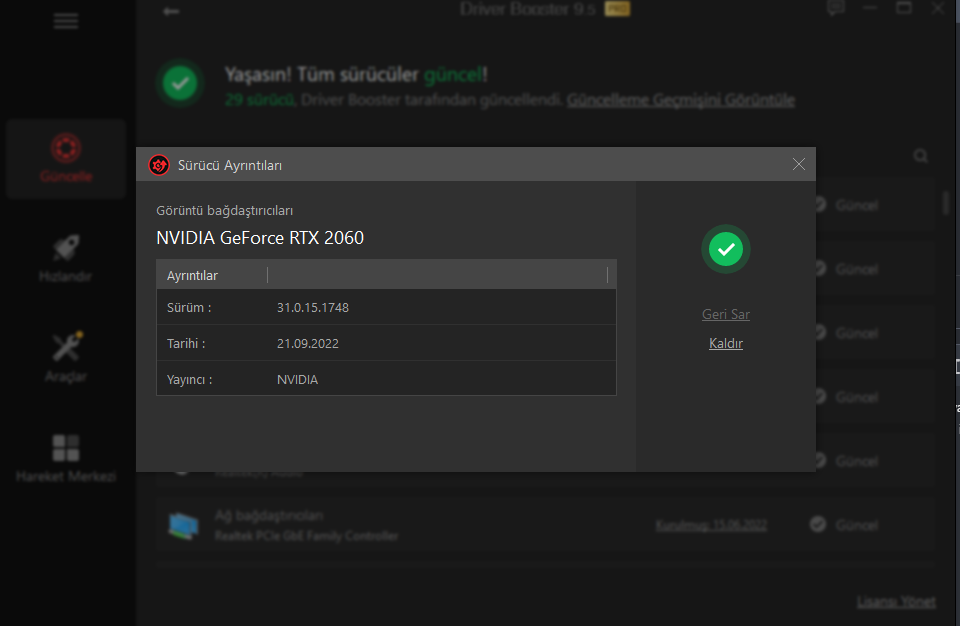Click the back arrow in main window

click(x=171, y=11)
